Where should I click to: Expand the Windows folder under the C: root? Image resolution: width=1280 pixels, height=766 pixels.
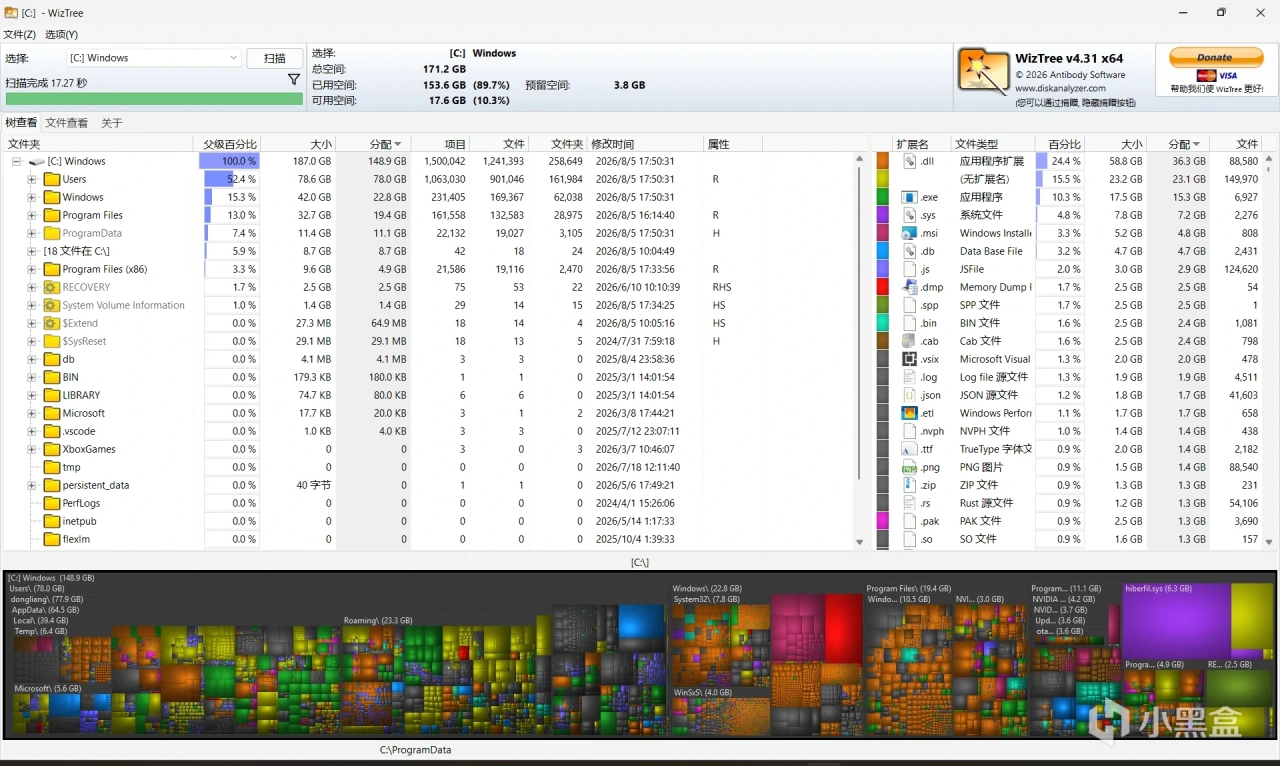click(x=32, y=197)
